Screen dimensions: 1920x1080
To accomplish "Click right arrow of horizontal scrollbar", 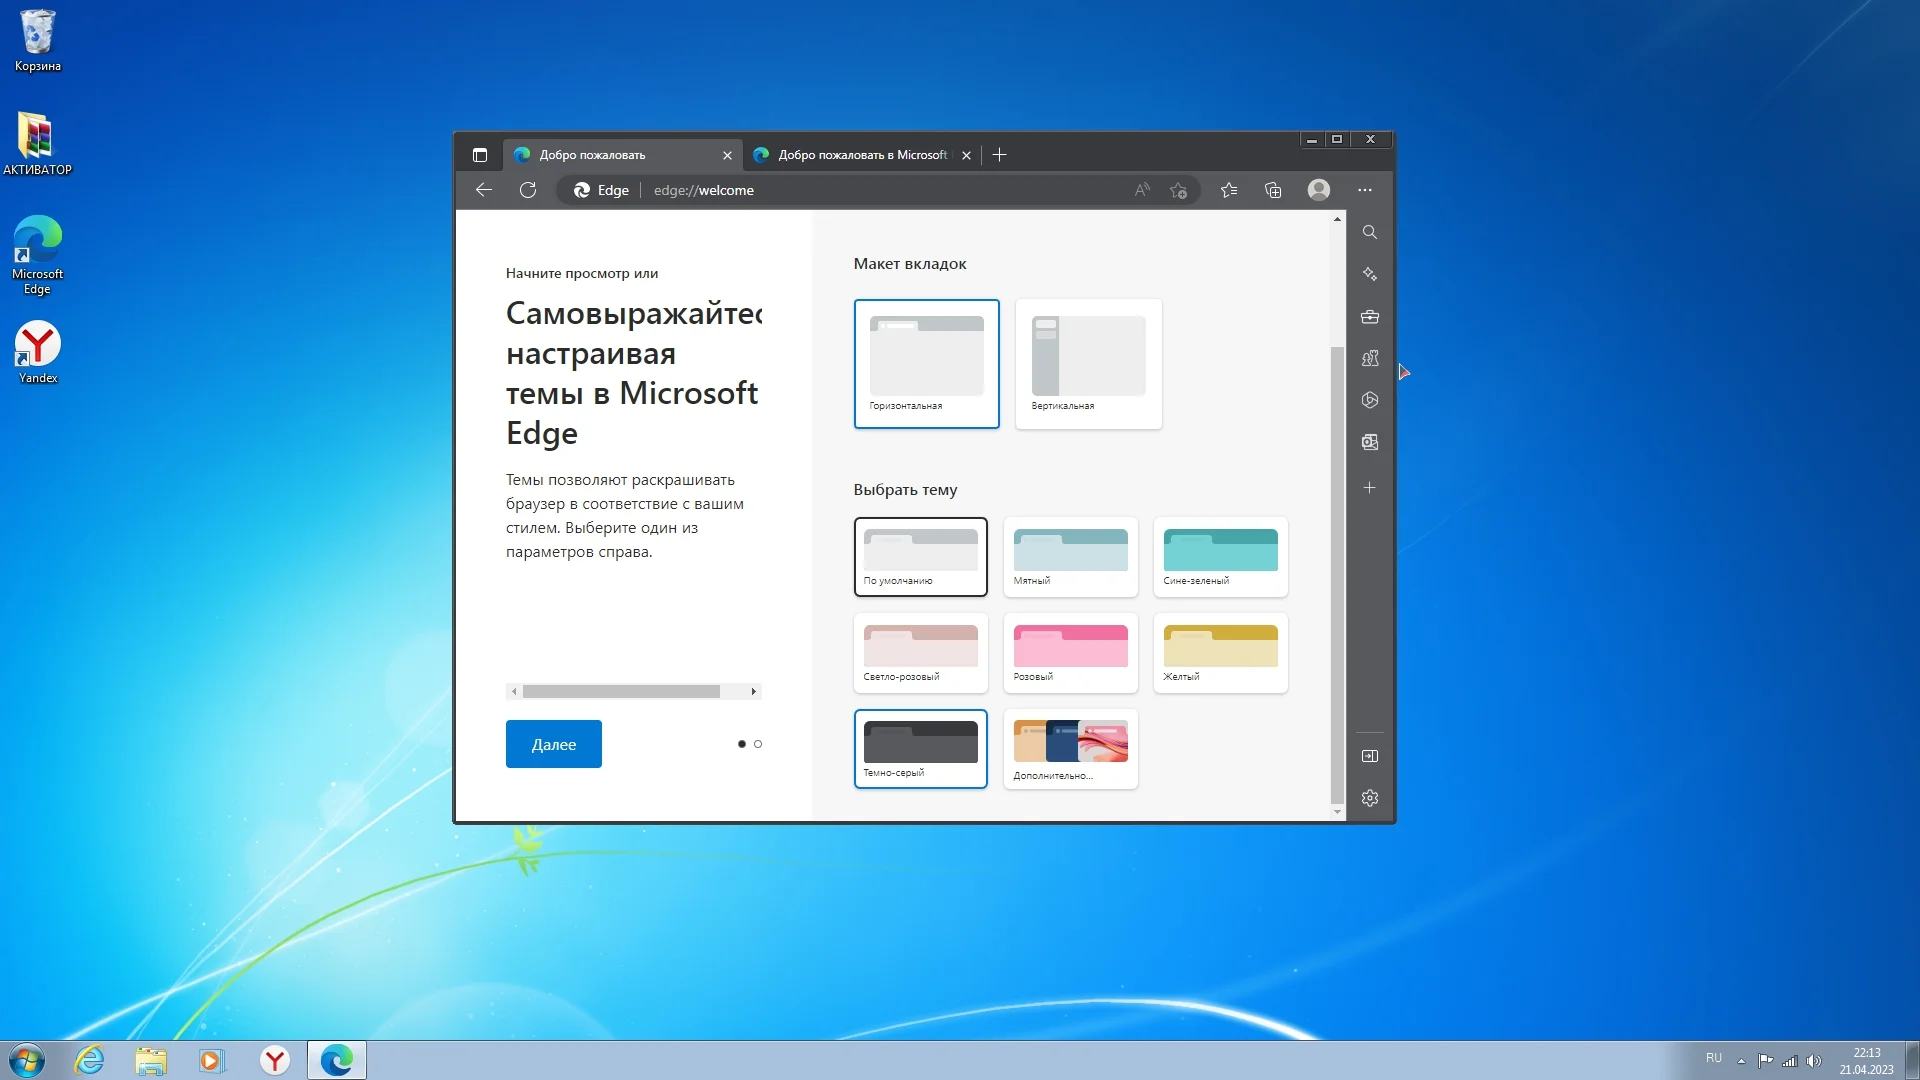I will 754,692.
